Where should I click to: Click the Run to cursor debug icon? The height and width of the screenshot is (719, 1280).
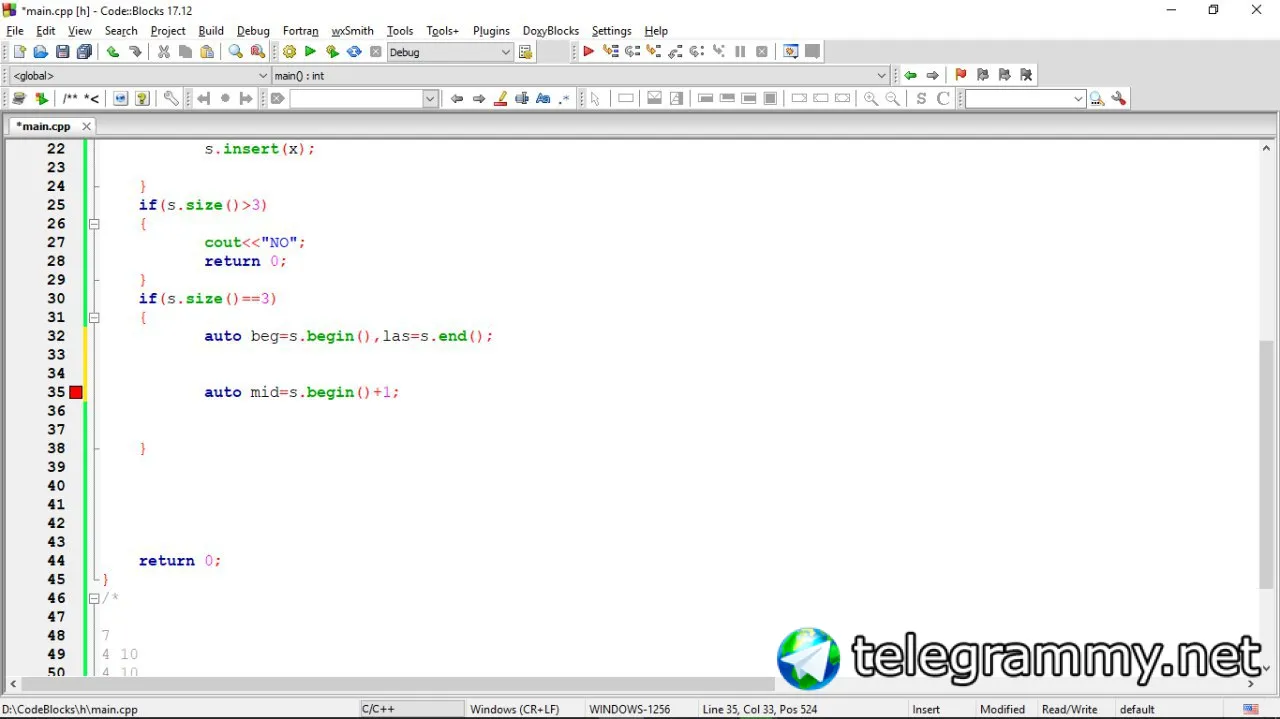[610, 52]
